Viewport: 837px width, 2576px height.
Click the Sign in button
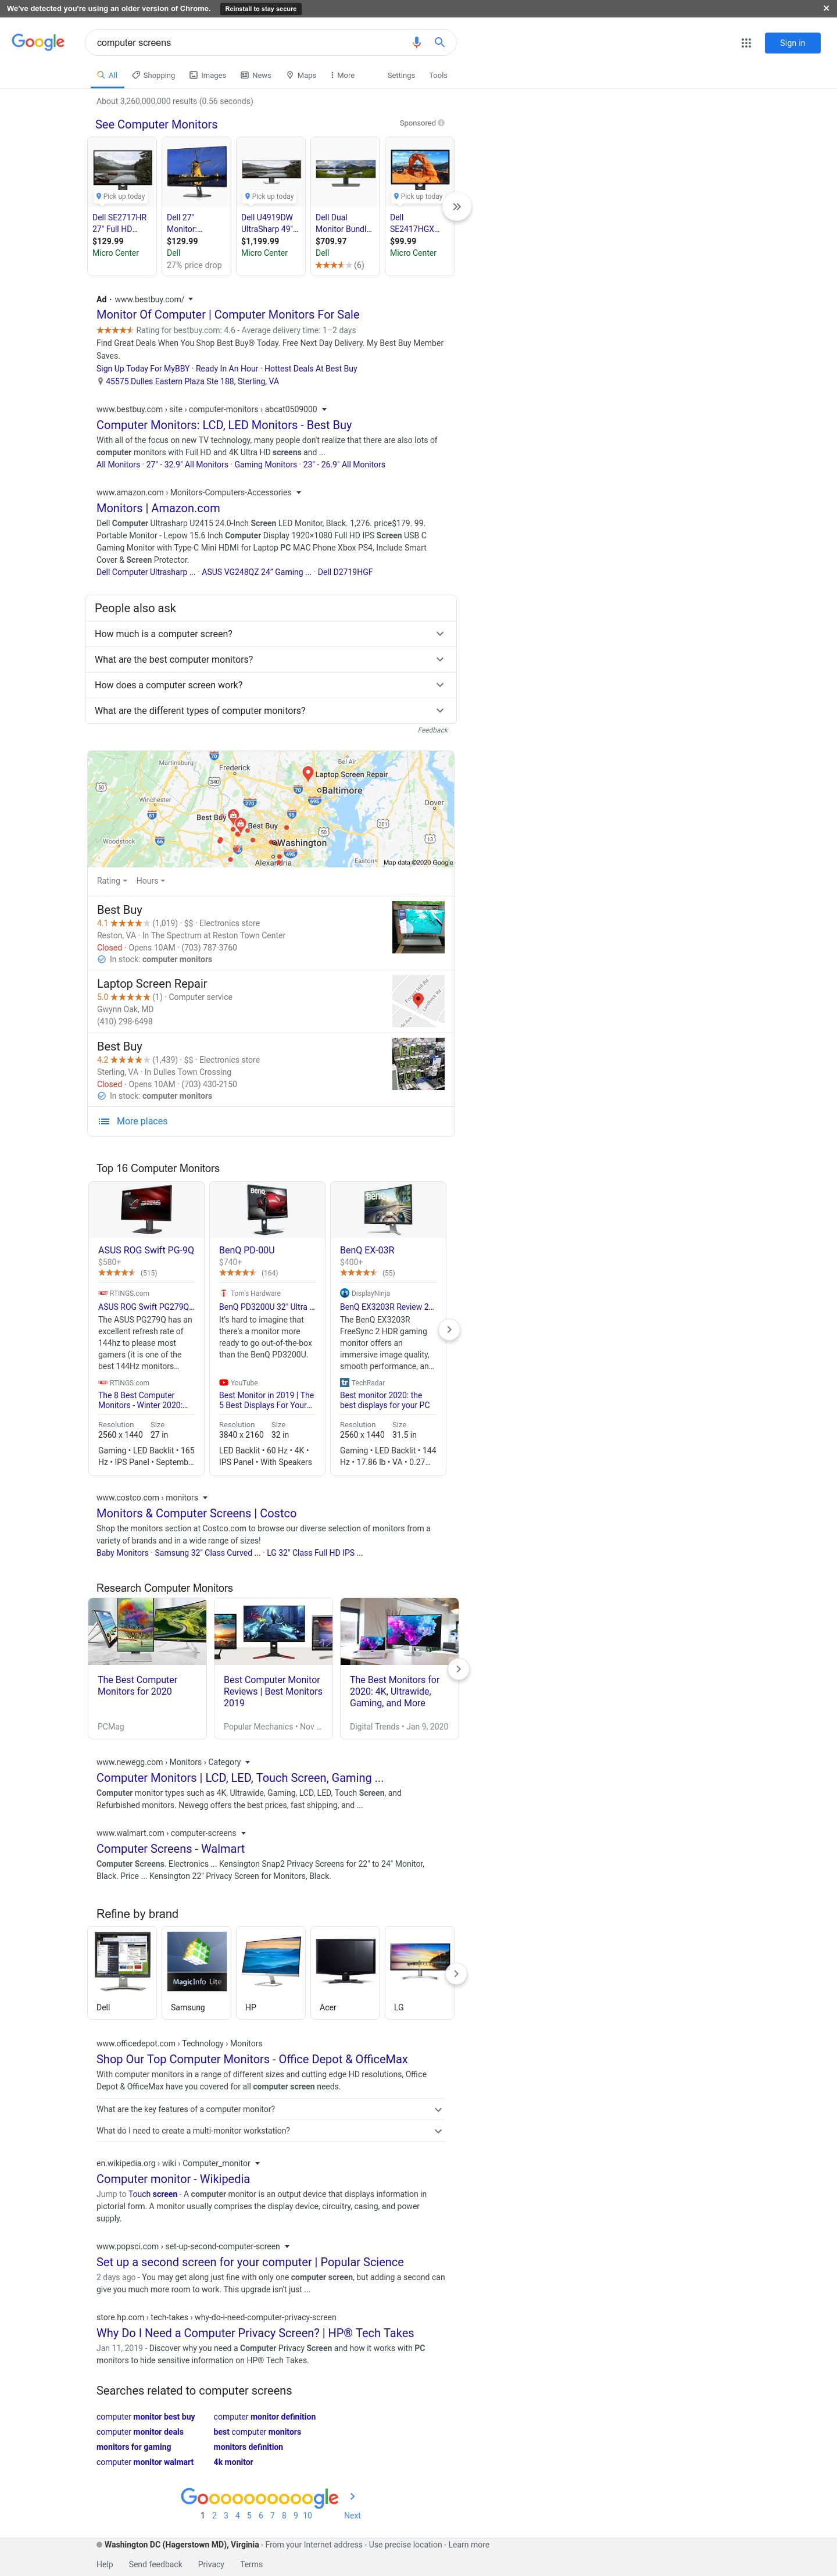pos(792,43)
